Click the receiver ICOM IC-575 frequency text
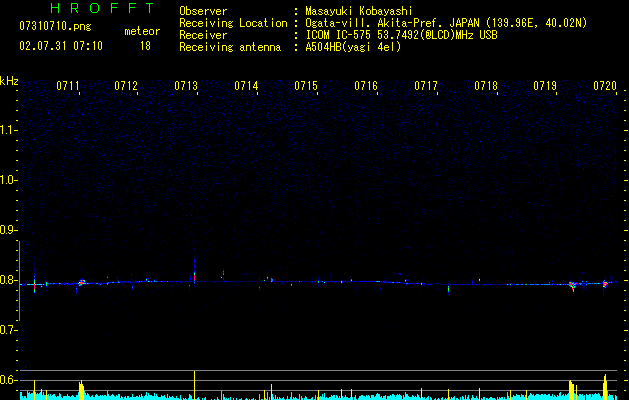This screenshot has height=400, width=629. (401, 35)
